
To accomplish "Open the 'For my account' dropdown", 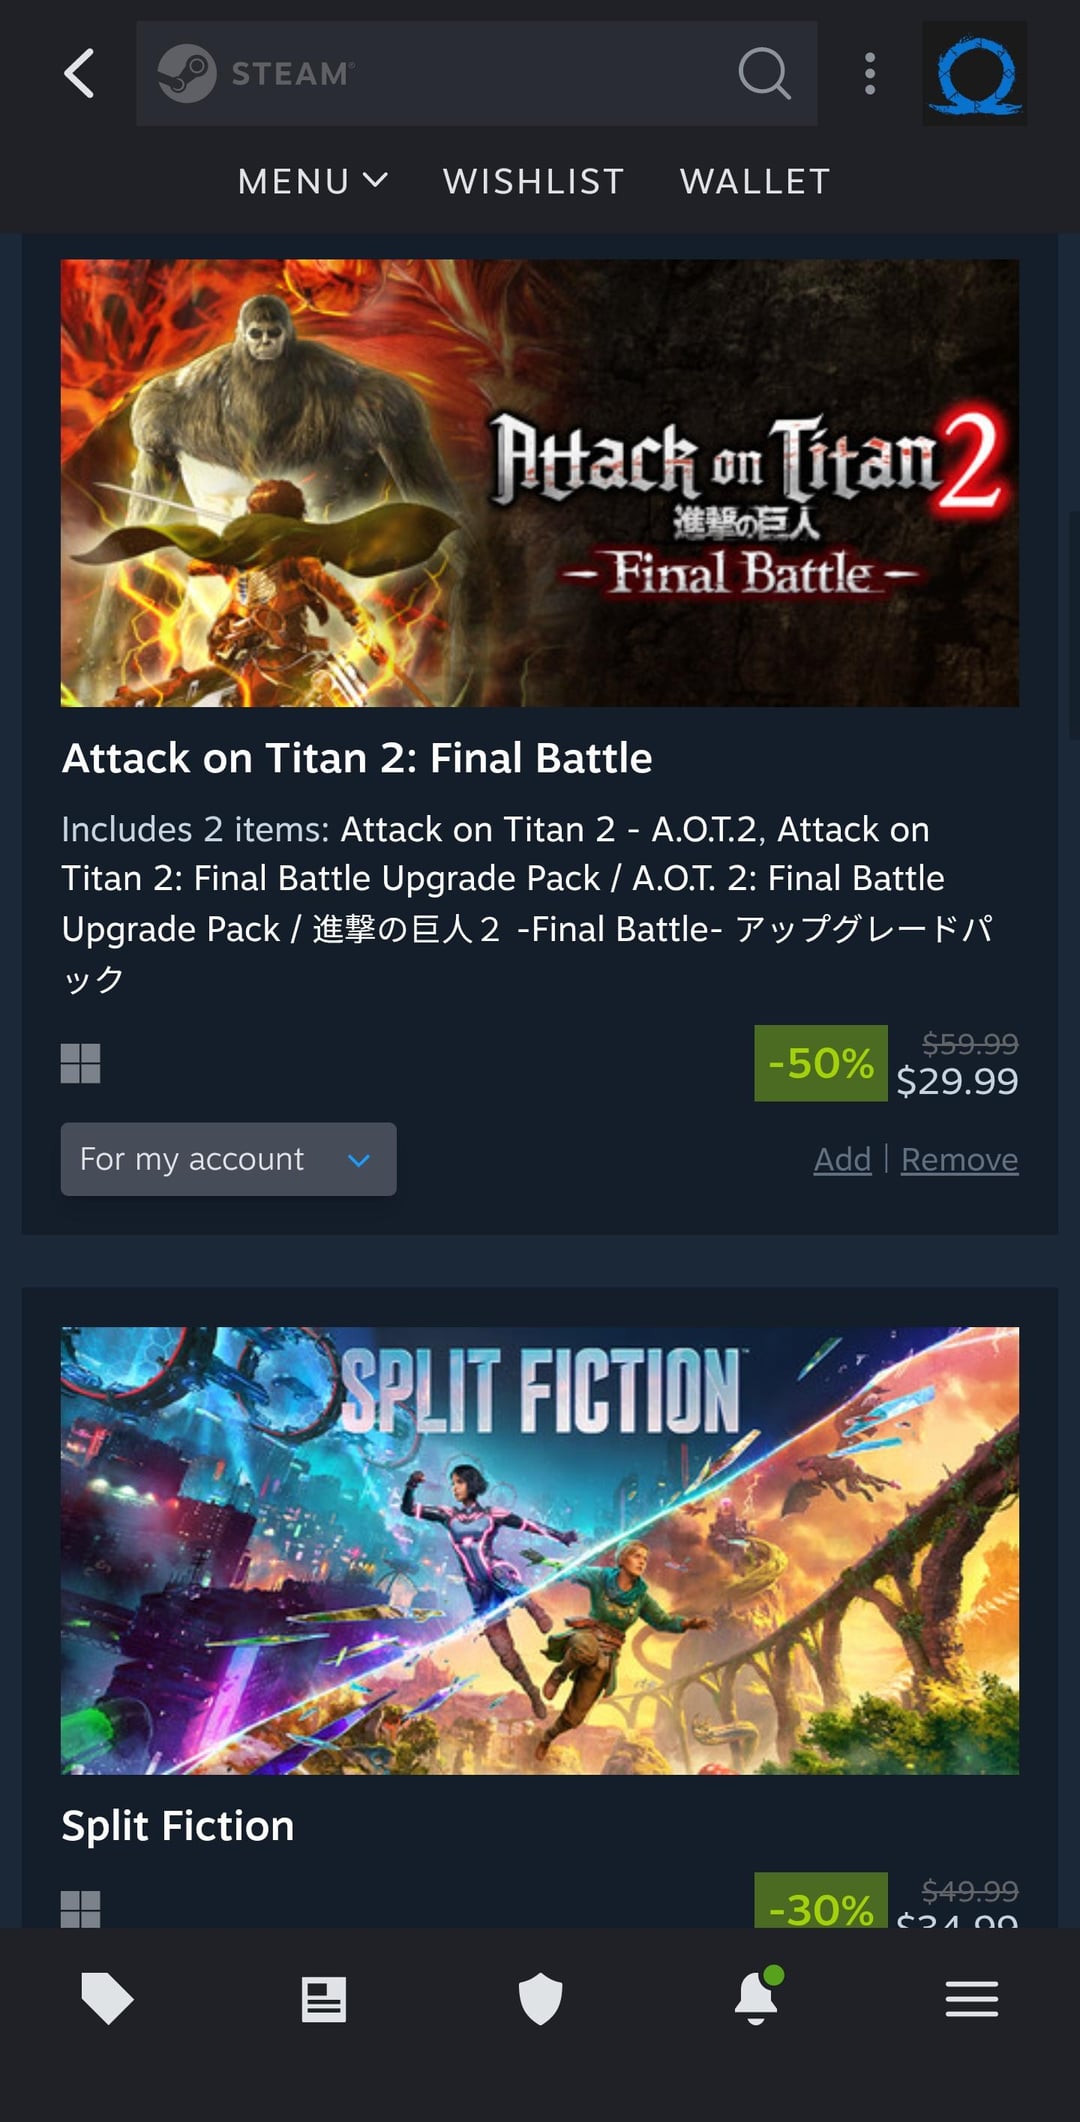I will coord(228,1159).
